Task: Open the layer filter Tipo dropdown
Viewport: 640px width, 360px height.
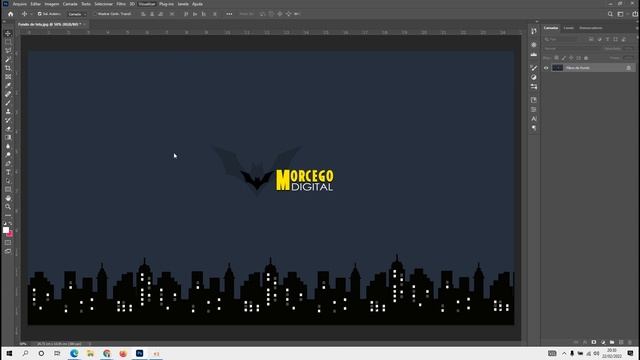Action: tap(563, 39)
